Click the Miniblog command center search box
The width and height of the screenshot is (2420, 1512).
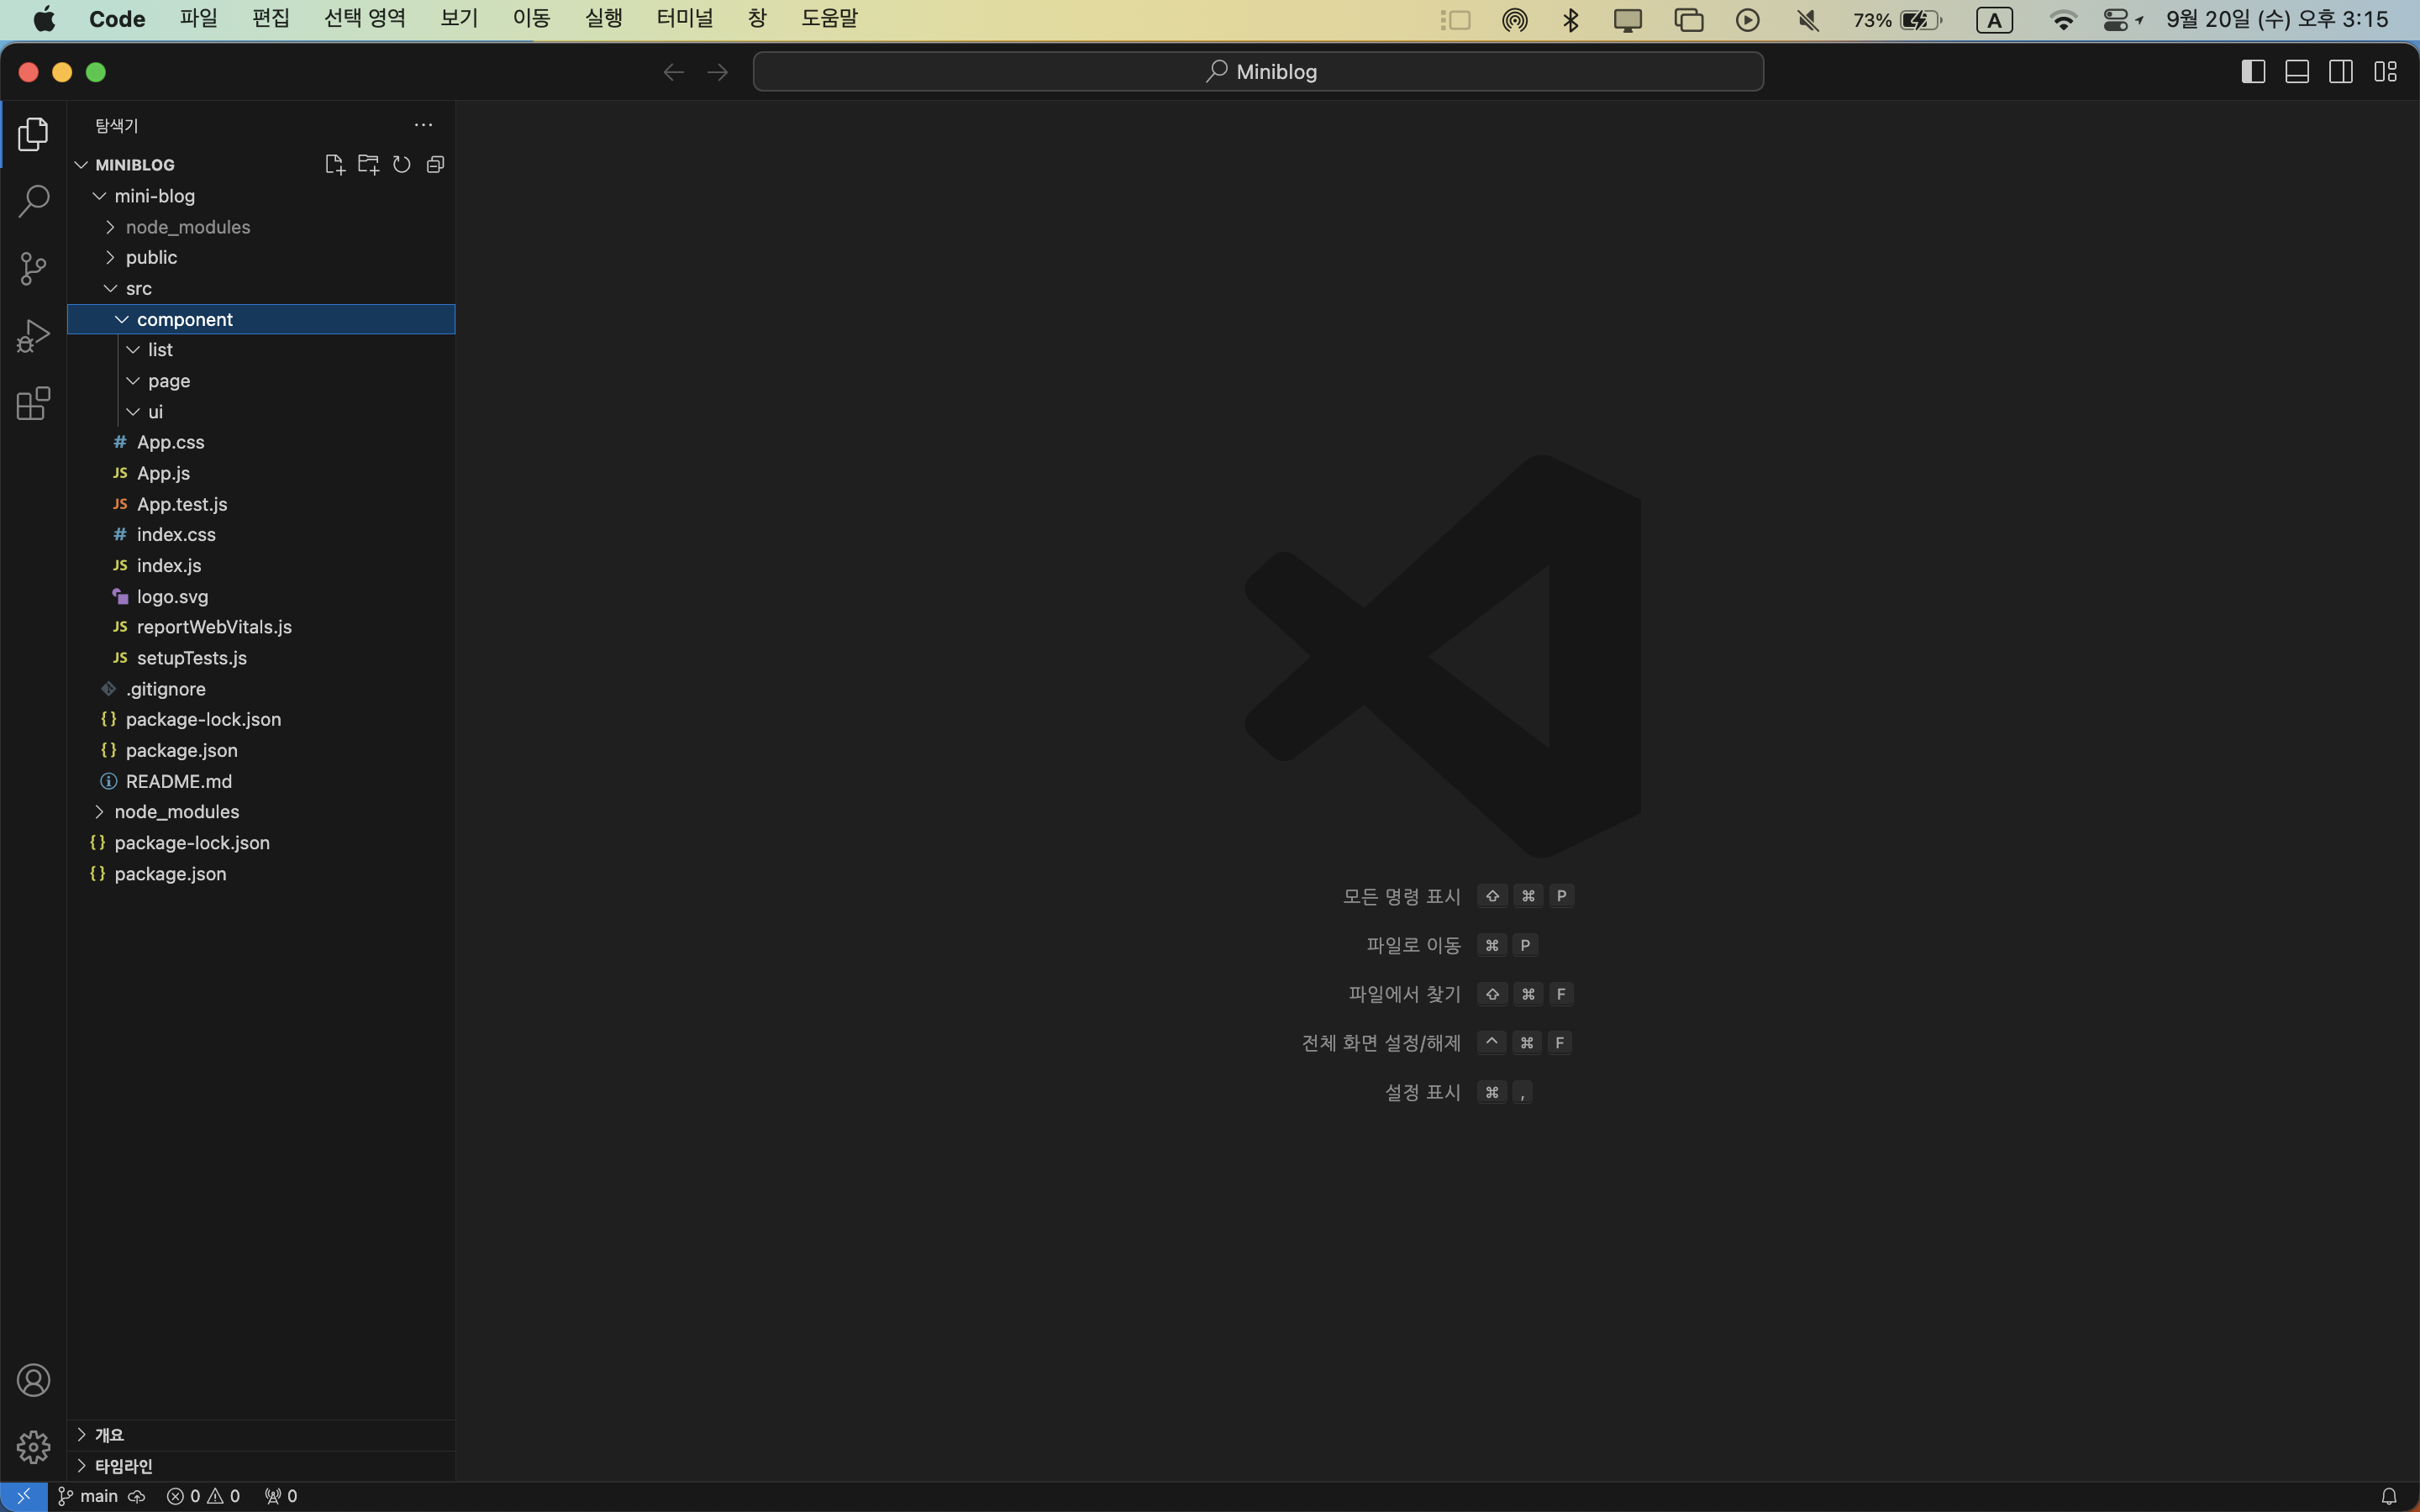tap(1258, 72)
